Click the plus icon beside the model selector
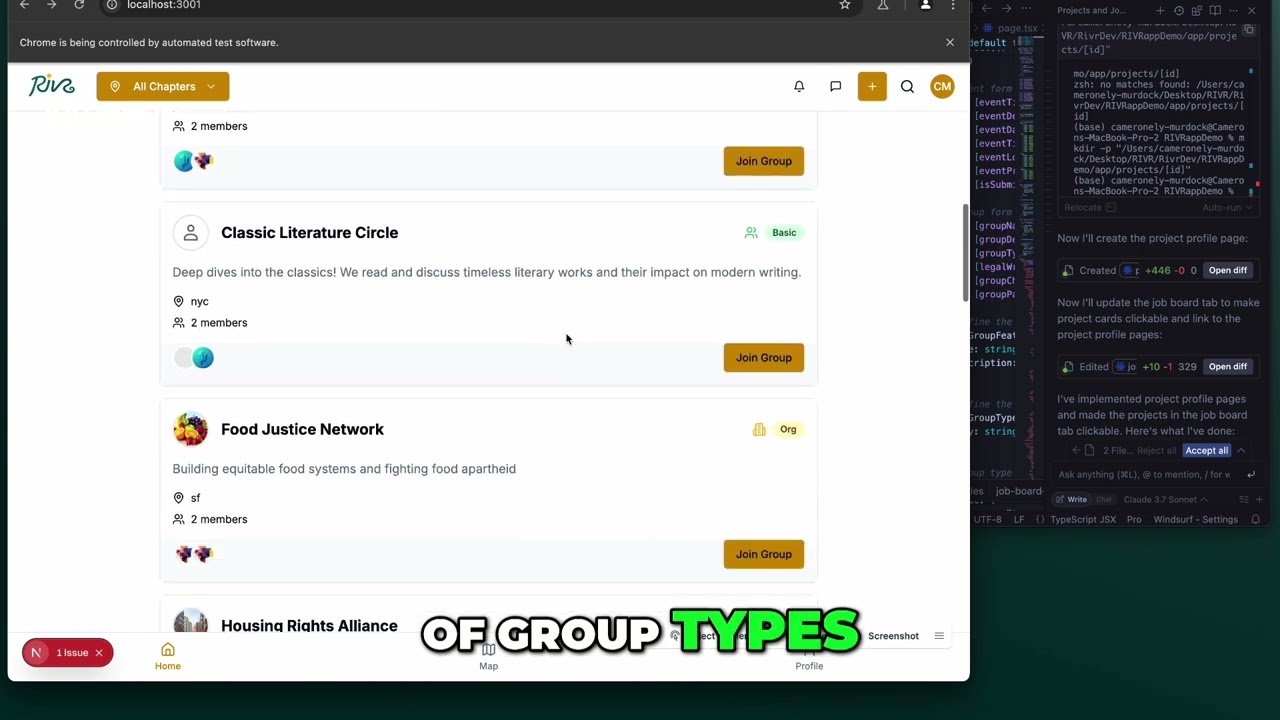Screen dimensions: 1280x720 (x=1260, y=499)
